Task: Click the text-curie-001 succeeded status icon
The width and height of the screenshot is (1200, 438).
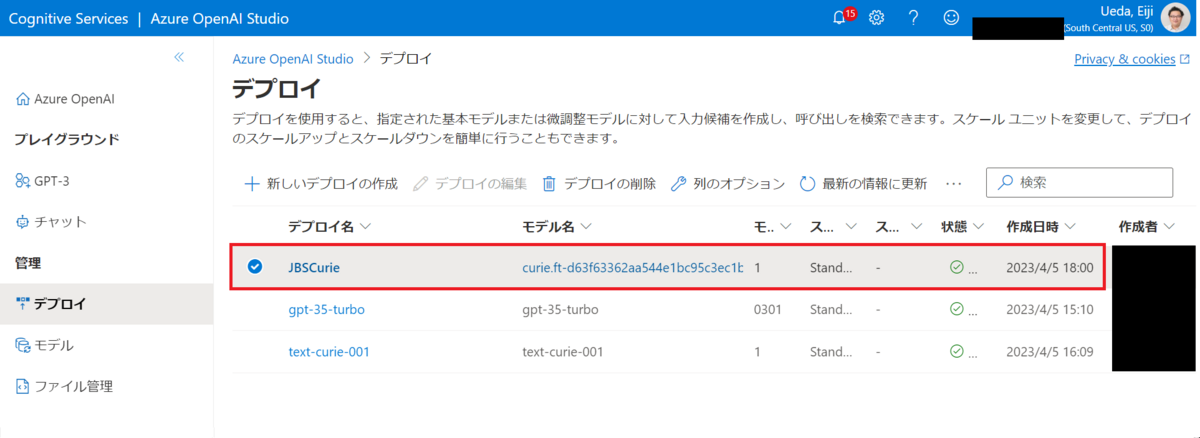Action: 957,352
